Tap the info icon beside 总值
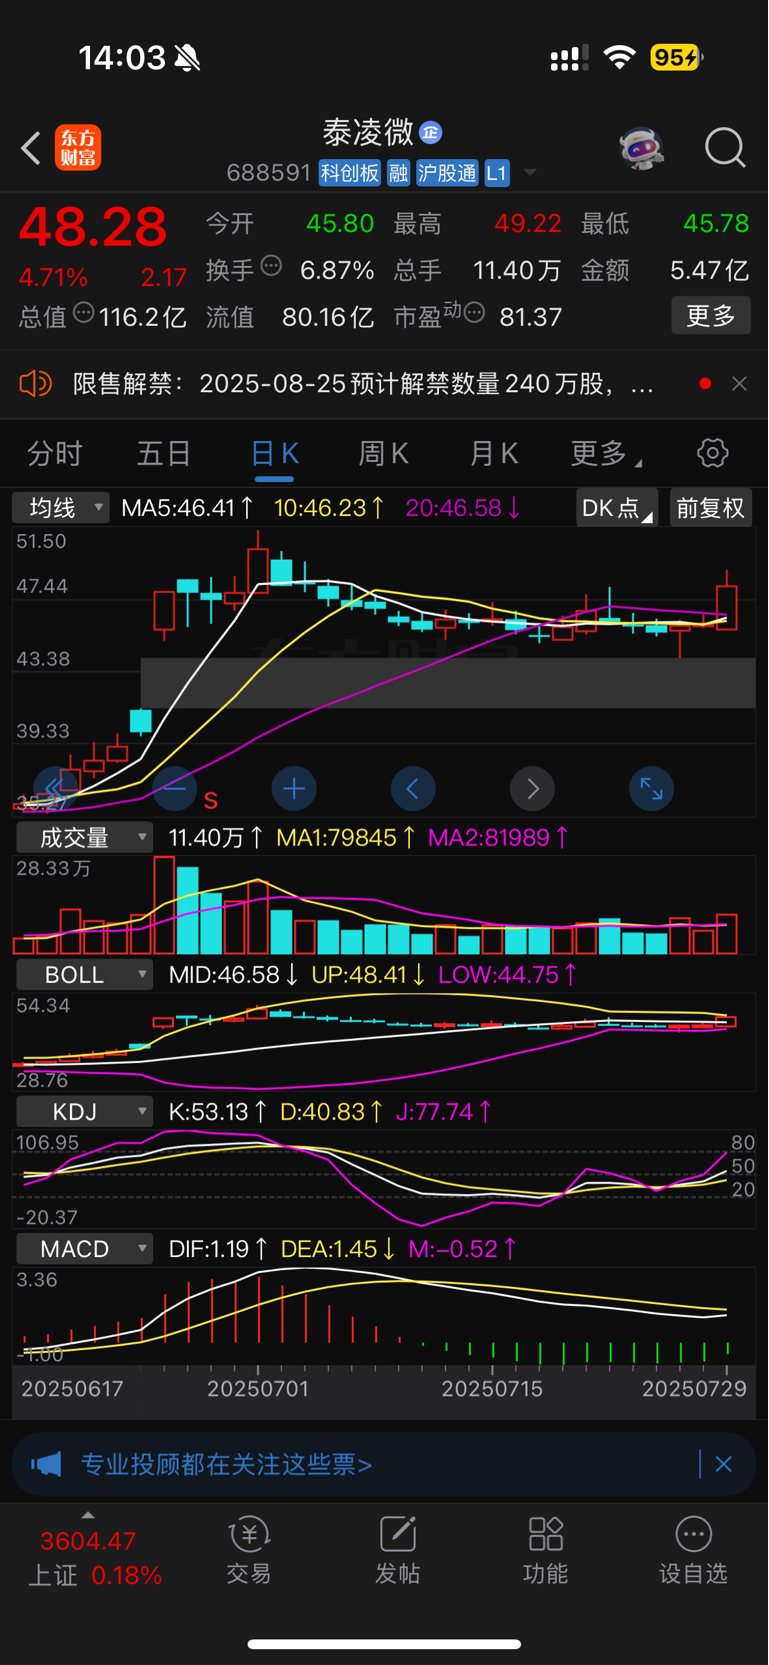The height and width of the screenshot is (1665, 769). click(x=84, y=313)
